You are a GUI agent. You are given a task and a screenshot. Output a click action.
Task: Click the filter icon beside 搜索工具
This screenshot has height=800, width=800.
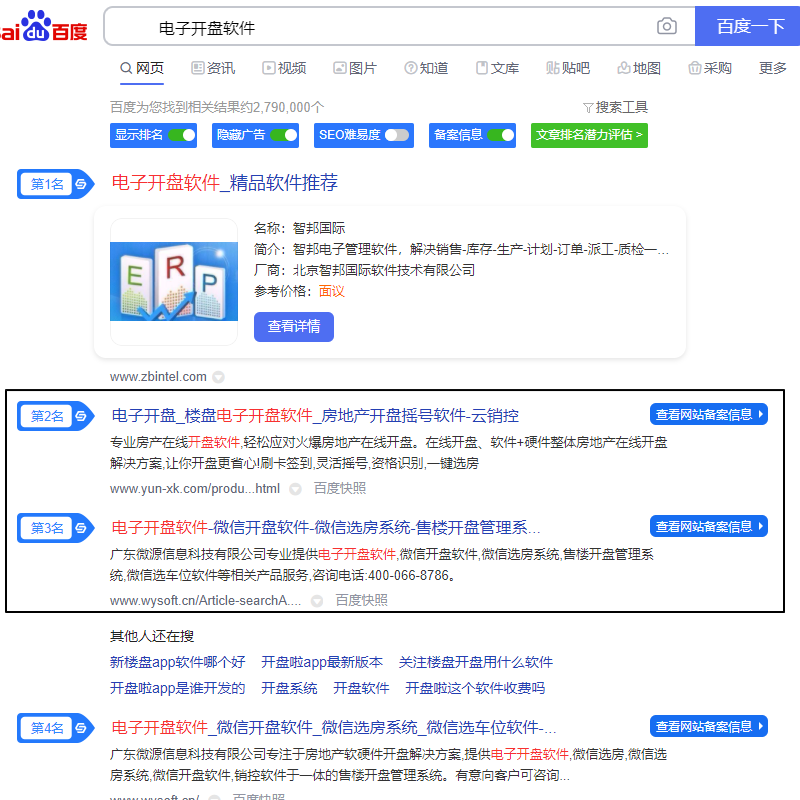coord(588,108)
